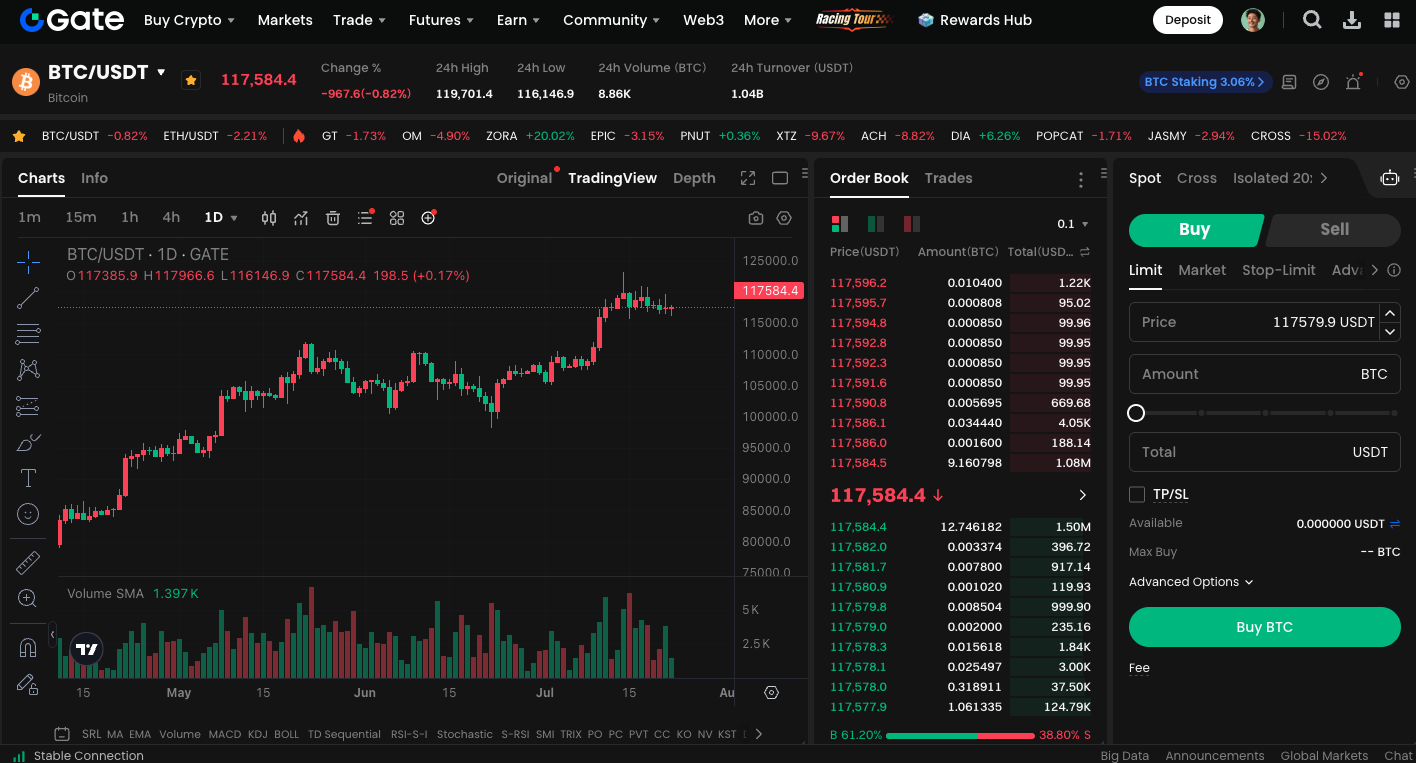This screenshot has height=763, width=1416.
Task: Select the zoom in tool
Action: [28, 598]
